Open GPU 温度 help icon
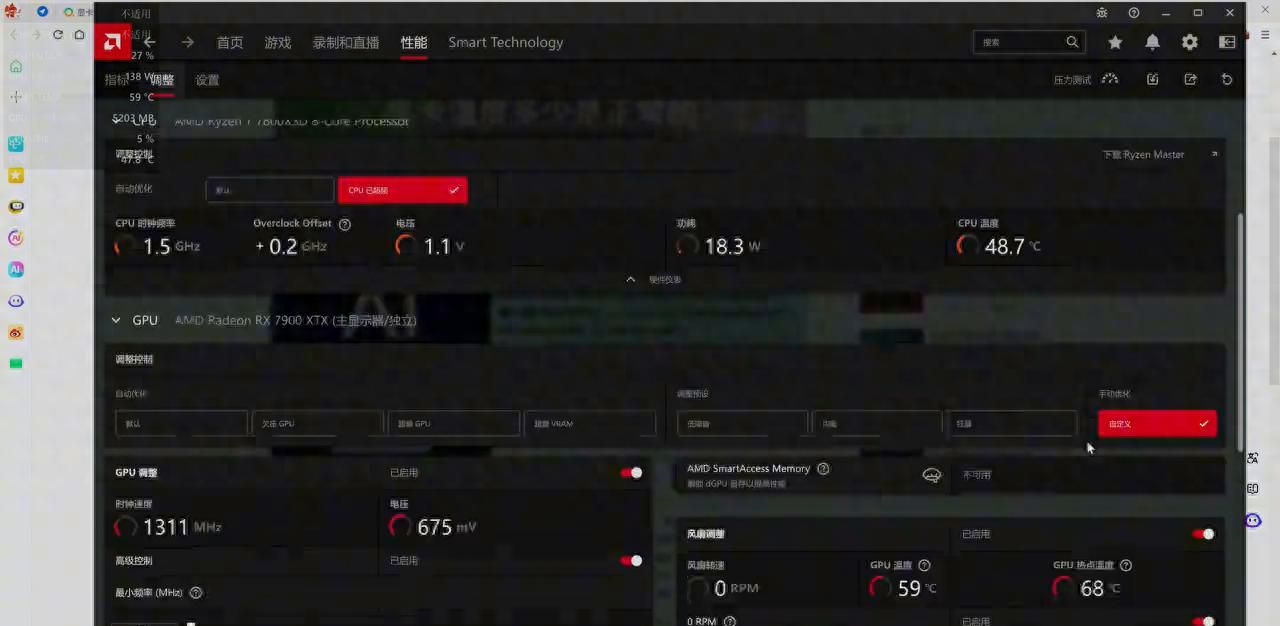 tap(924, 565)
